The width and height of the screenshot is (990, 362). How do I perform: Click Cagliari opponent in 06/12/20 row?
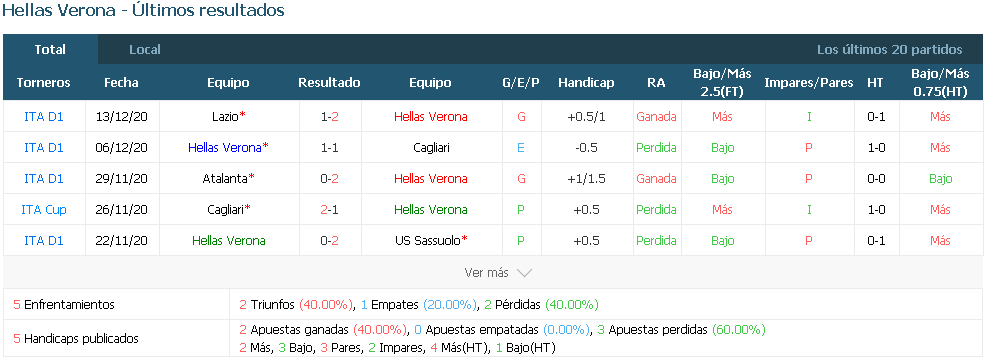[431, 147]
